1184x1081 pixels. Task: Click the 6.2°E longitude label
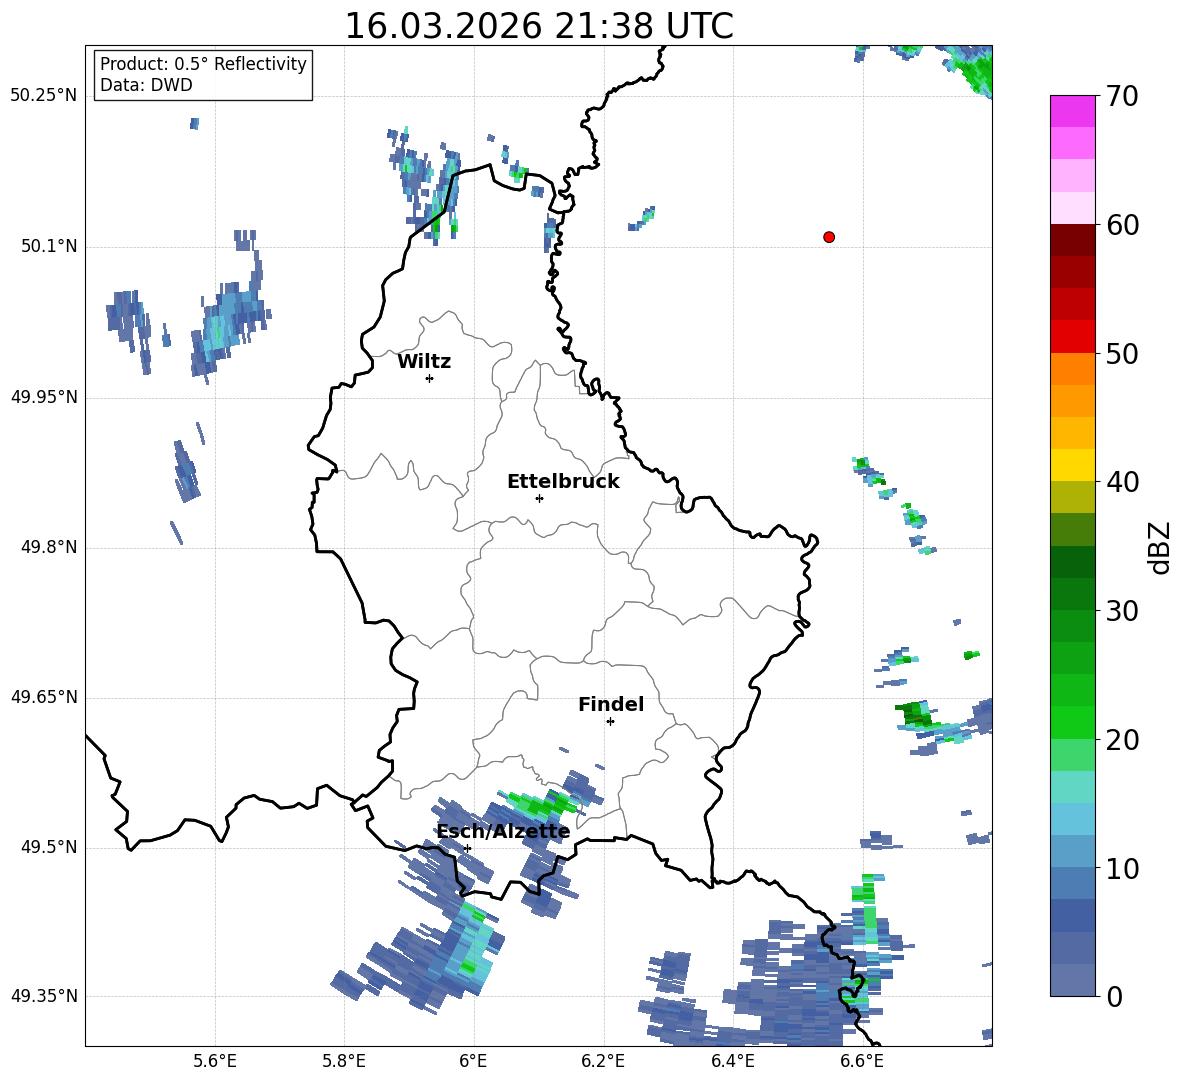click(x=603, y=1062)
